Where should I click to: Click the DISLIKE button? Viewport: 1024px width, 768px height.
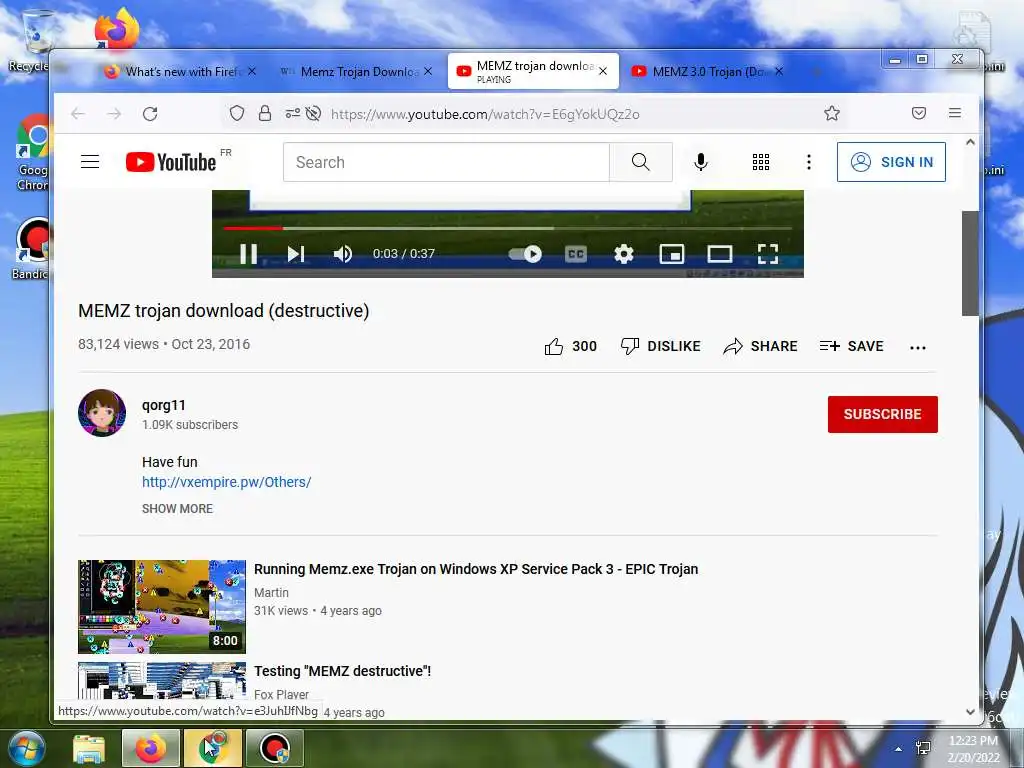(660, 346)
